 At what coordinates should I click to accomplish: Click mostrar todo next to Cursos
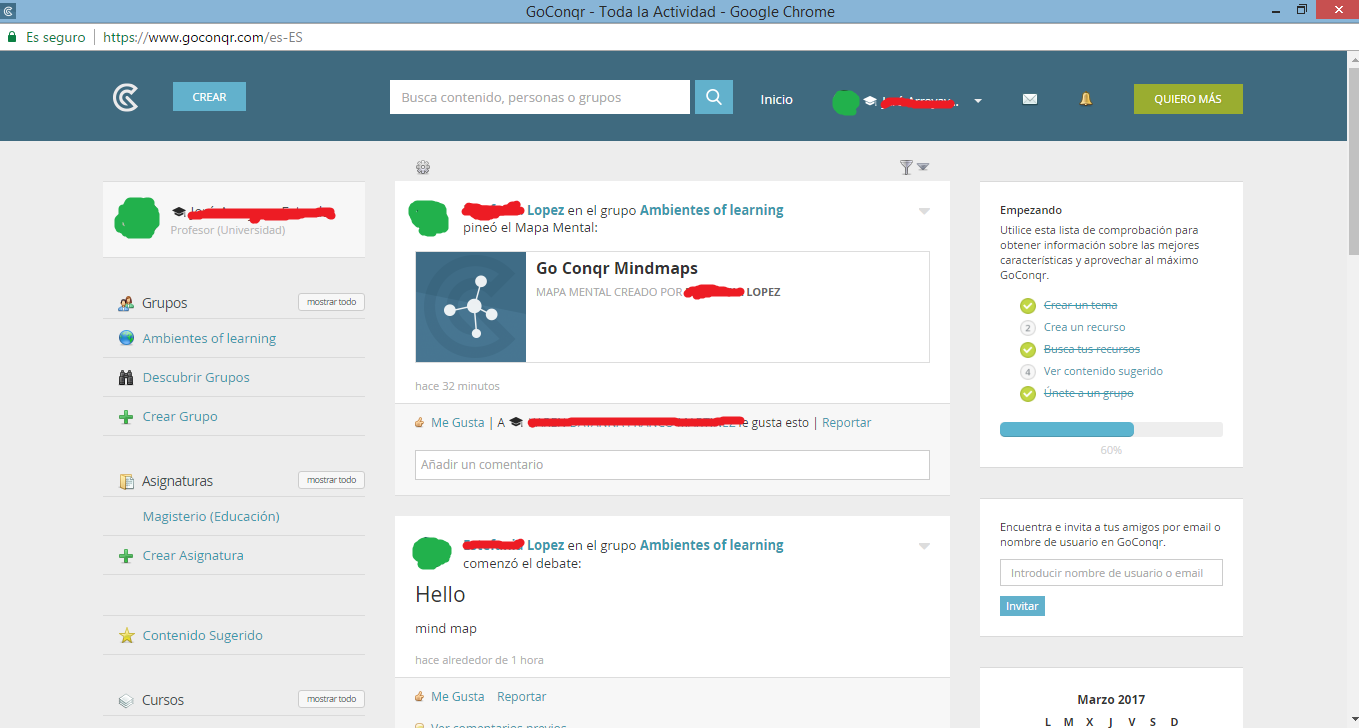[331, 699]
